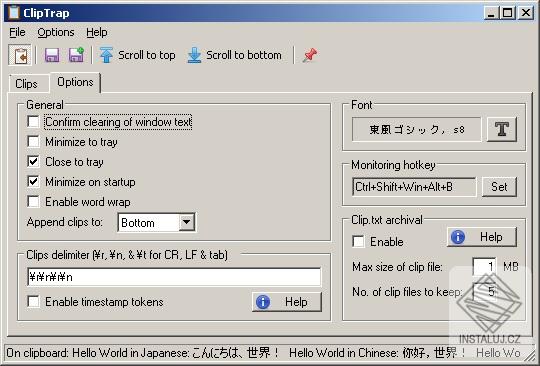Click the Clips delimiter text field
Image resolution: width=540 pixels, height=366 pixels.
(x=174, y=277)
